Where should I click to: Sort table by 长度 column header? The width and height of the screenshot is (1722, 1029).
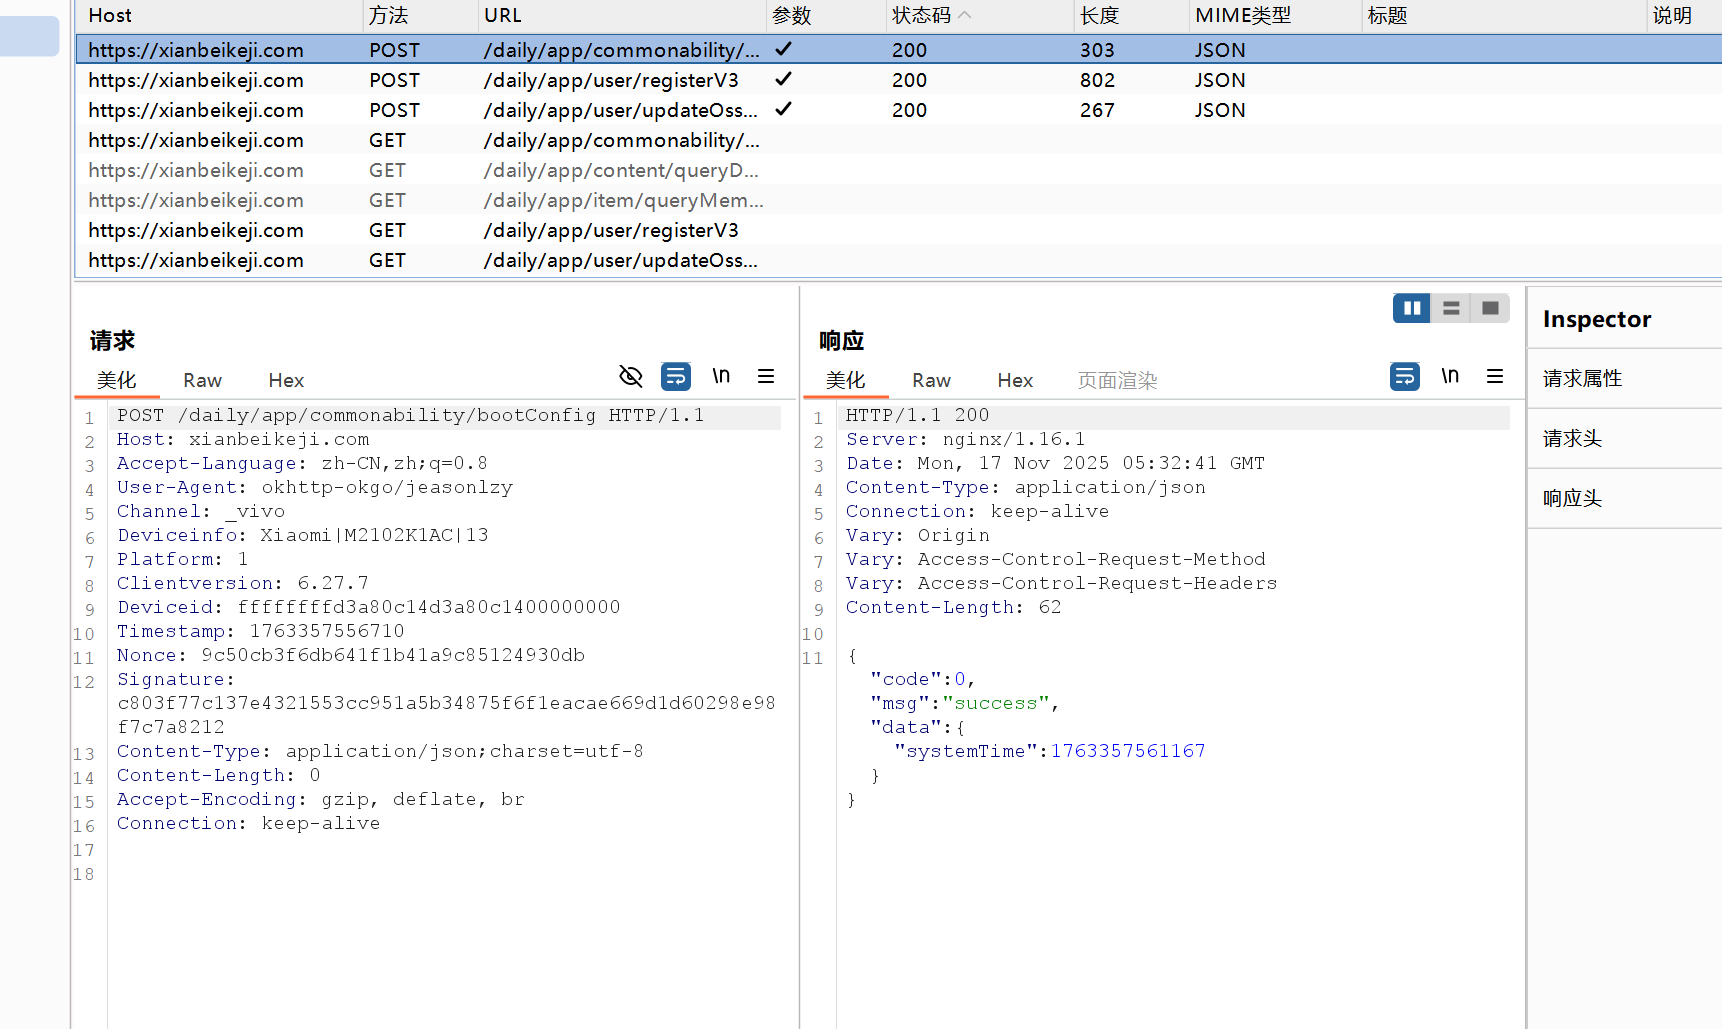click(1099, 15)
